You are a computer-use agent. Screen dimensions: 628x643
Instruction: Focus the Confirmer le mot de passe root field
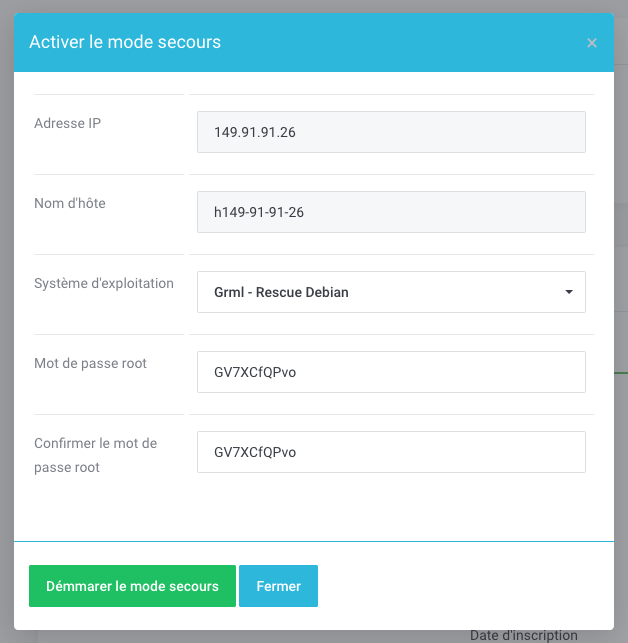pyautogui.click(x=391, y=452)
